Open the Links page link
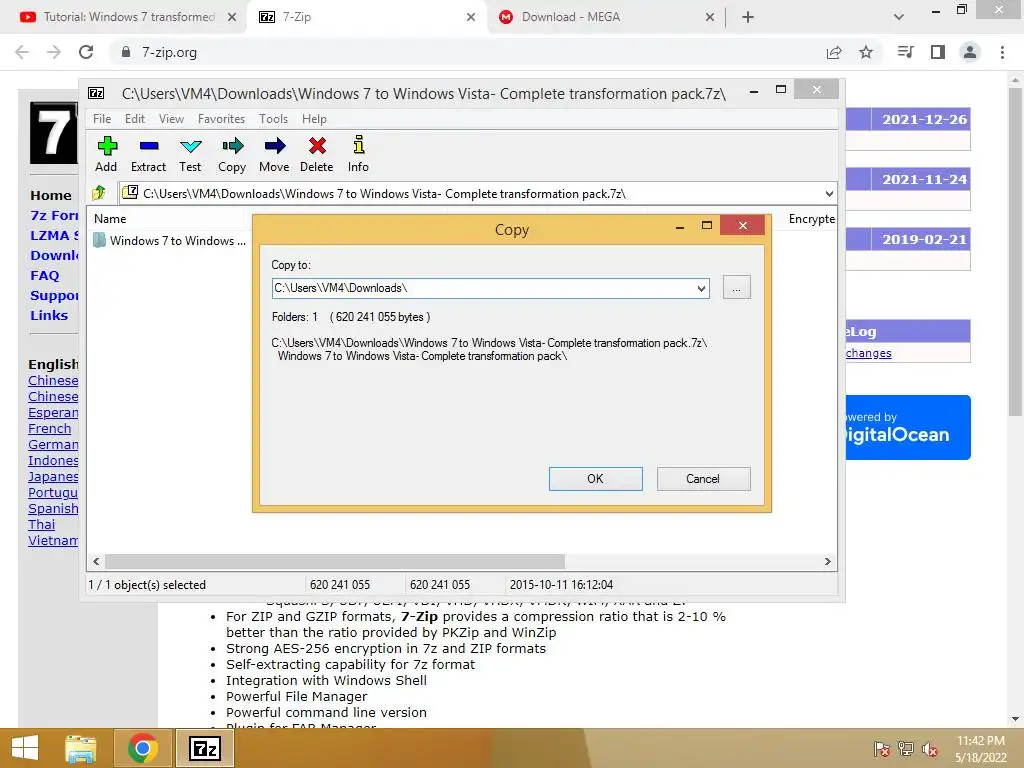 pyautogui.click(x=49, y=315)
